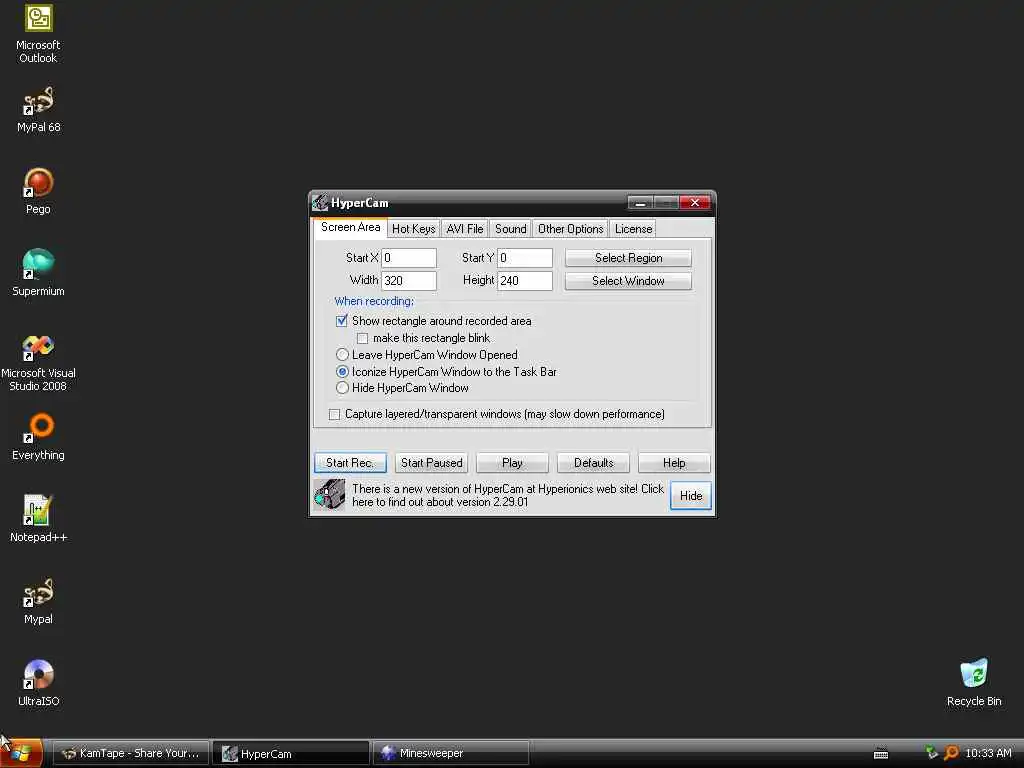Click the Defaults button

(x=593, y=462)
